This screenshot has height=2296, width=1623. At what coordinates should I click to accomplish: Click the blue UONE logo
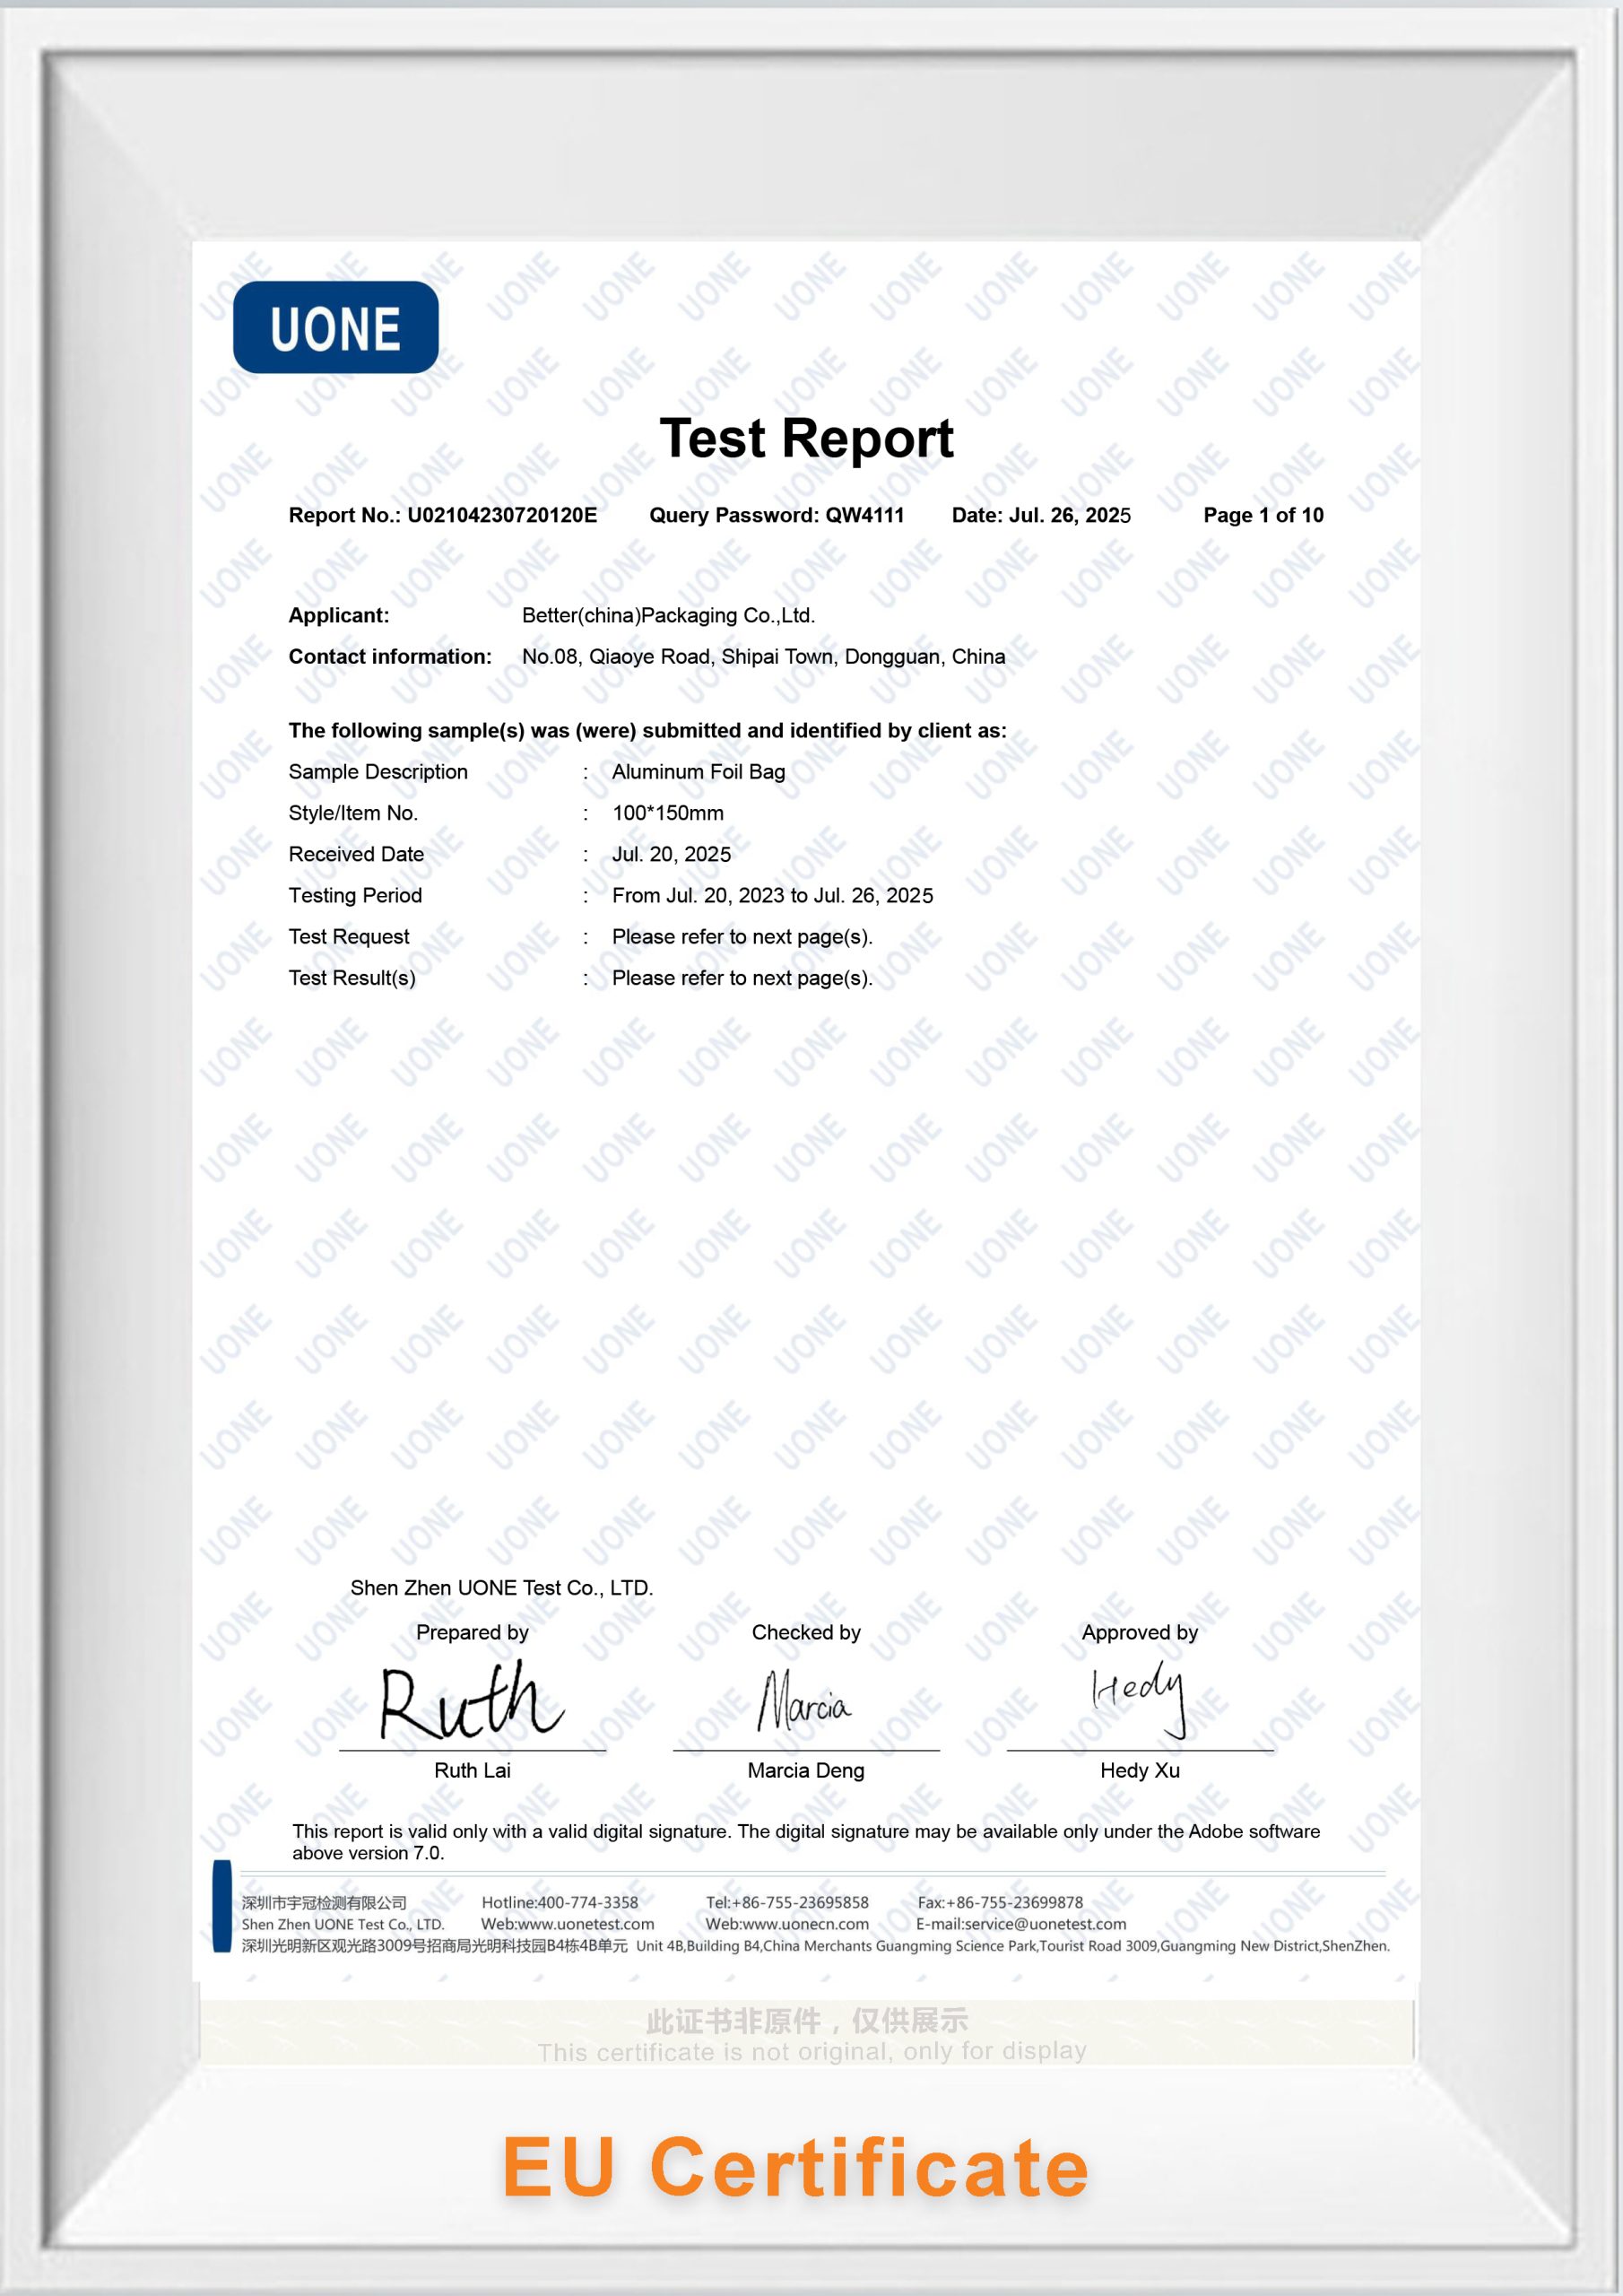pyautogui.click(x=335, y=327)
